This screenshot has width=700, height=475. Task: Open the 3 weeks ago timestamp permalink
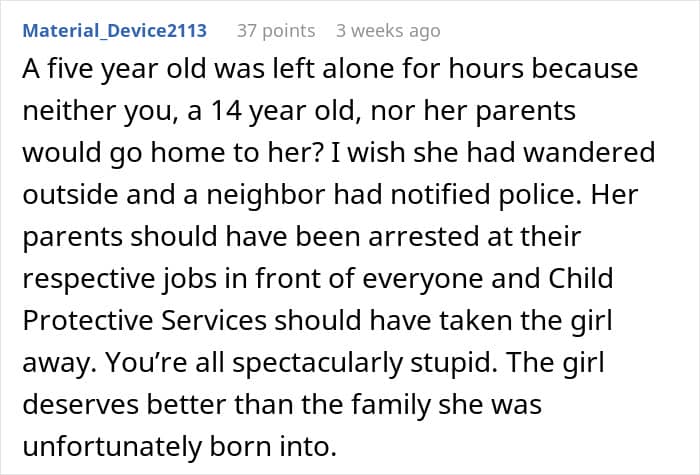[388, 31]
